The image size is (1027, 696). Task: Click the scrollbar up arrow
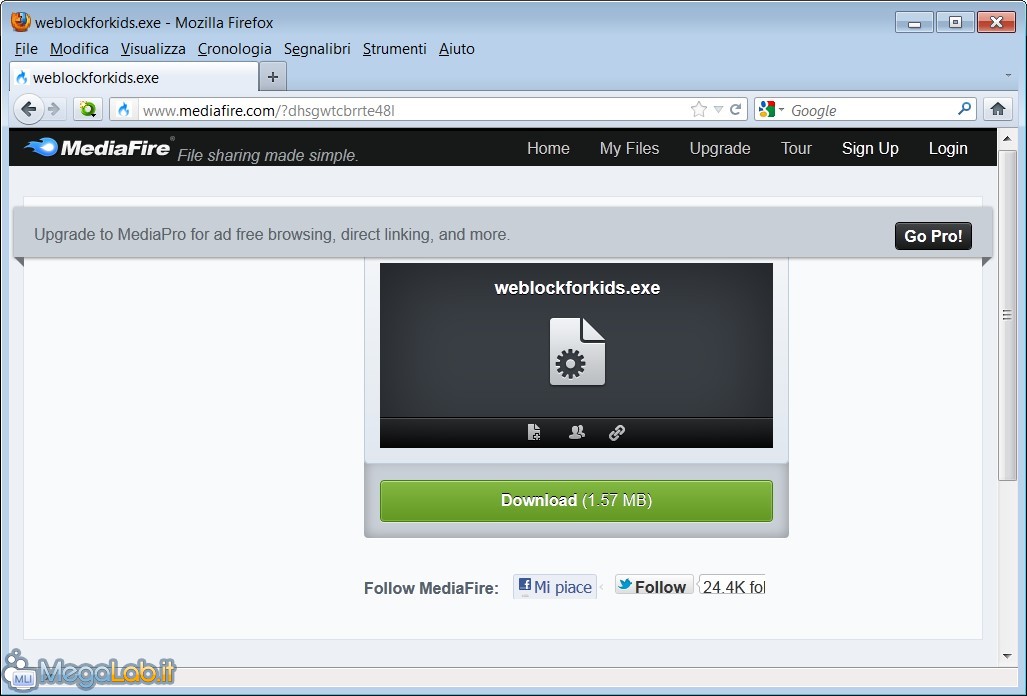point(1007,138)
